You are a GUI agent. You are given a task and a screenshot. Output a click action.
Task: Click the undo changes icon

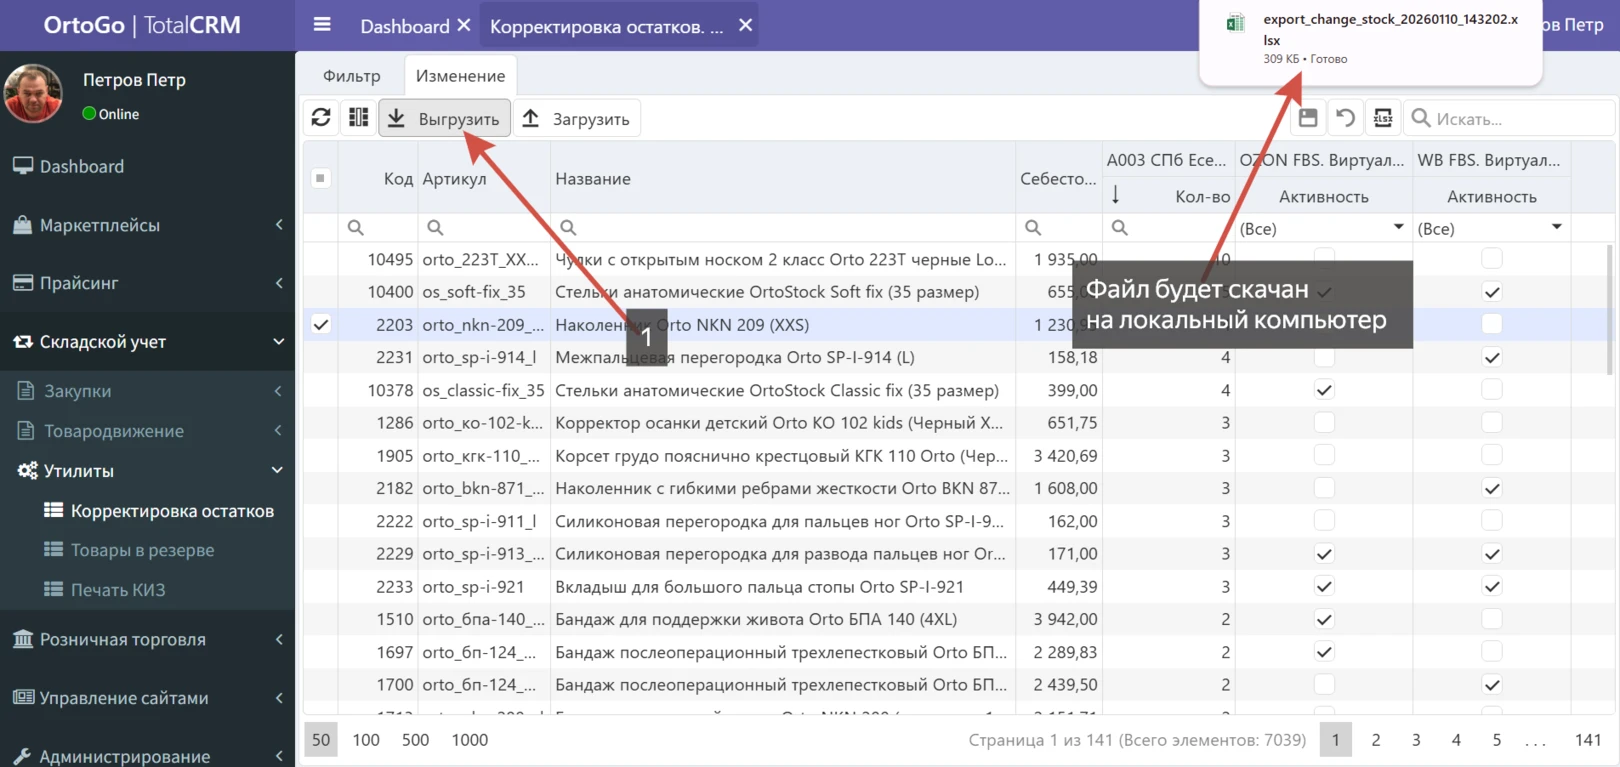(x=1346, y=118)
